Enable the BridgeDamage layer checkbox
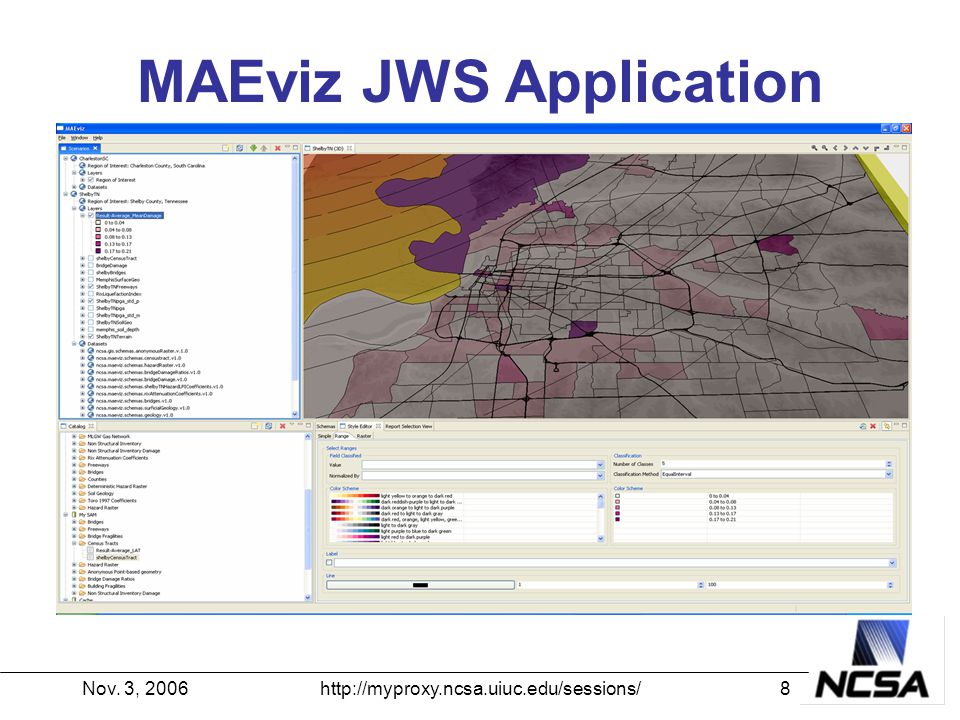Image resolution: width=960 pixels, height=720 pixels. pyautogui.click(x=91, y=266)
